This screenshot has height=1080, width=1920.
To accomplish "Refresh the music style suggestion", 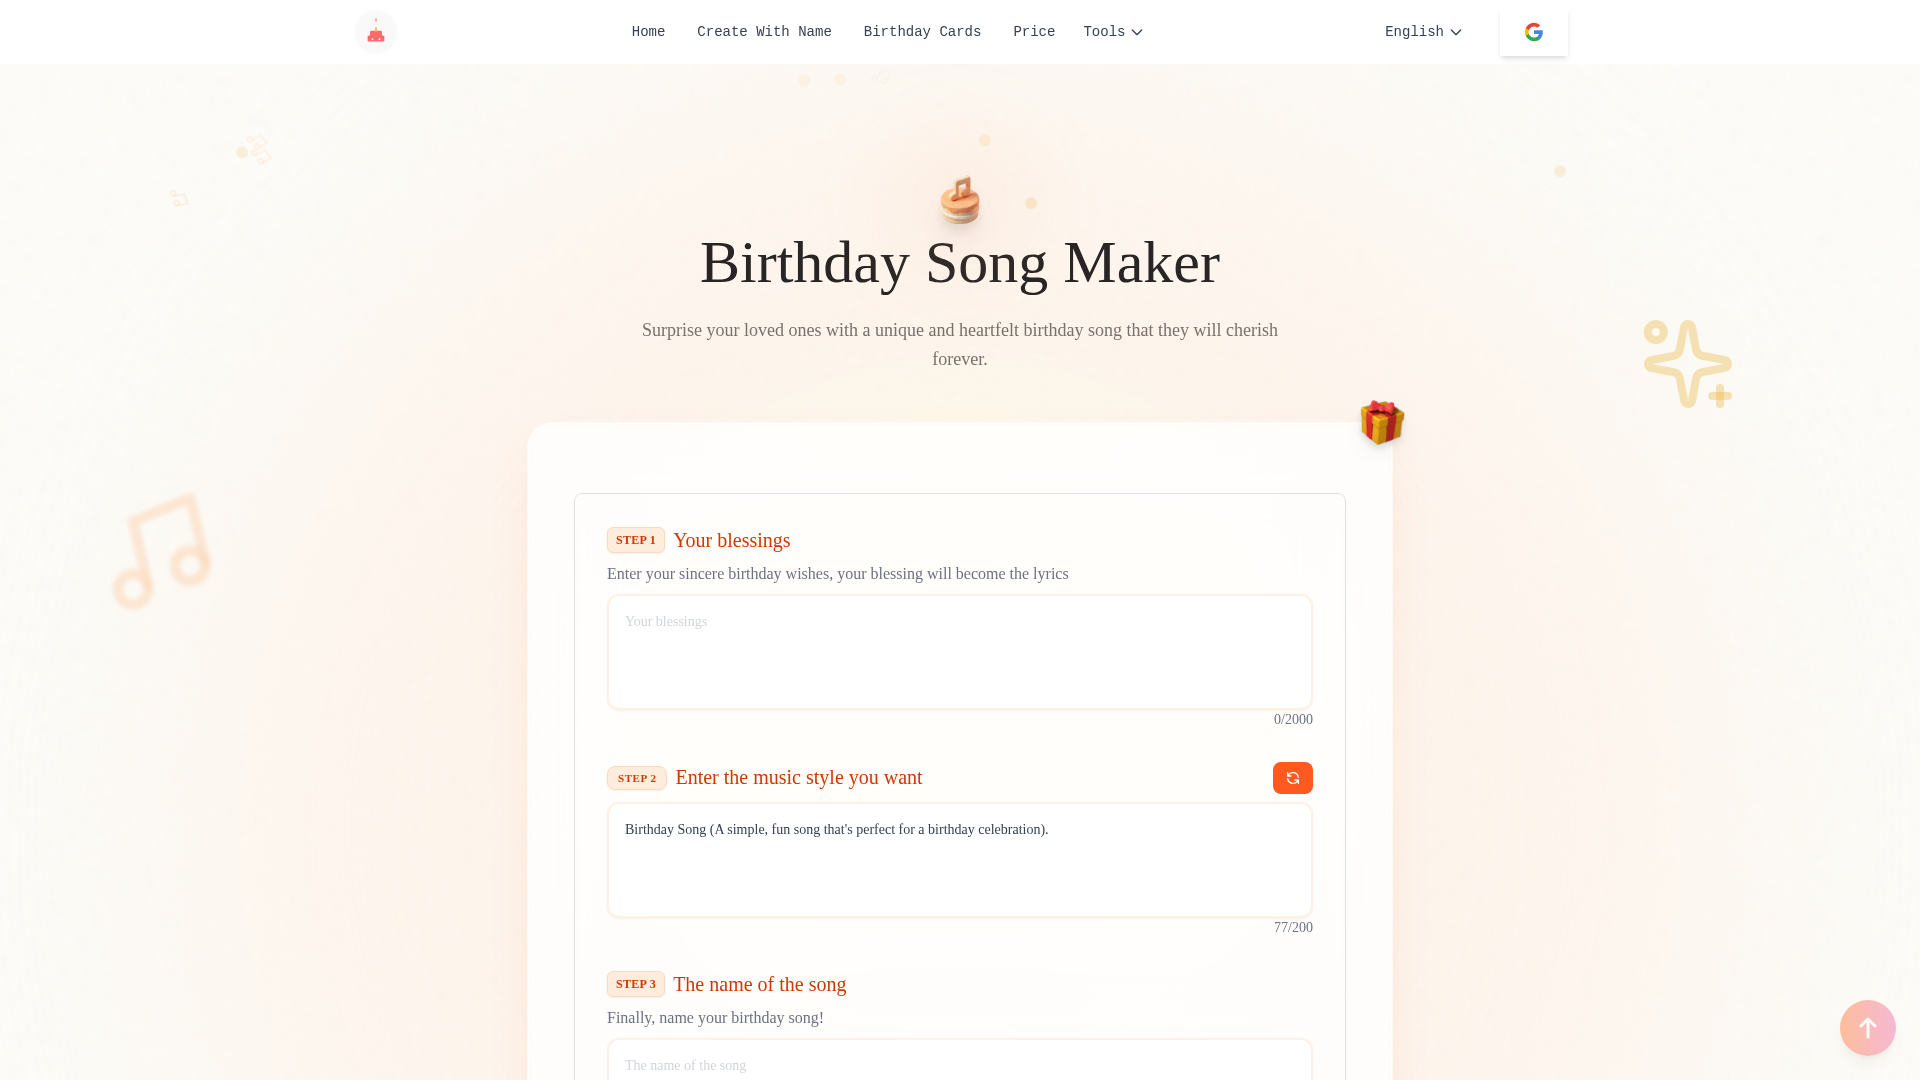I will [x=1292, y=778].
